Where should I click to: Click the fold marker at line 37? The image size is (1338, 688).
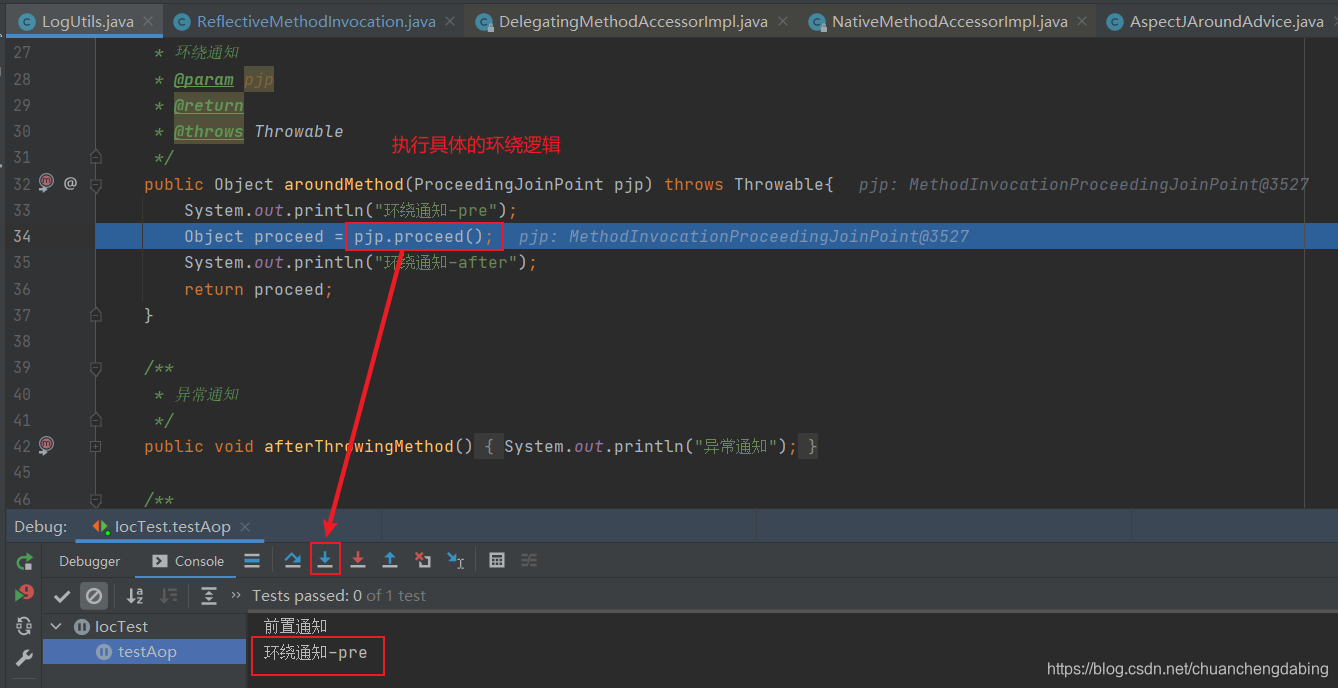[96, 315]
